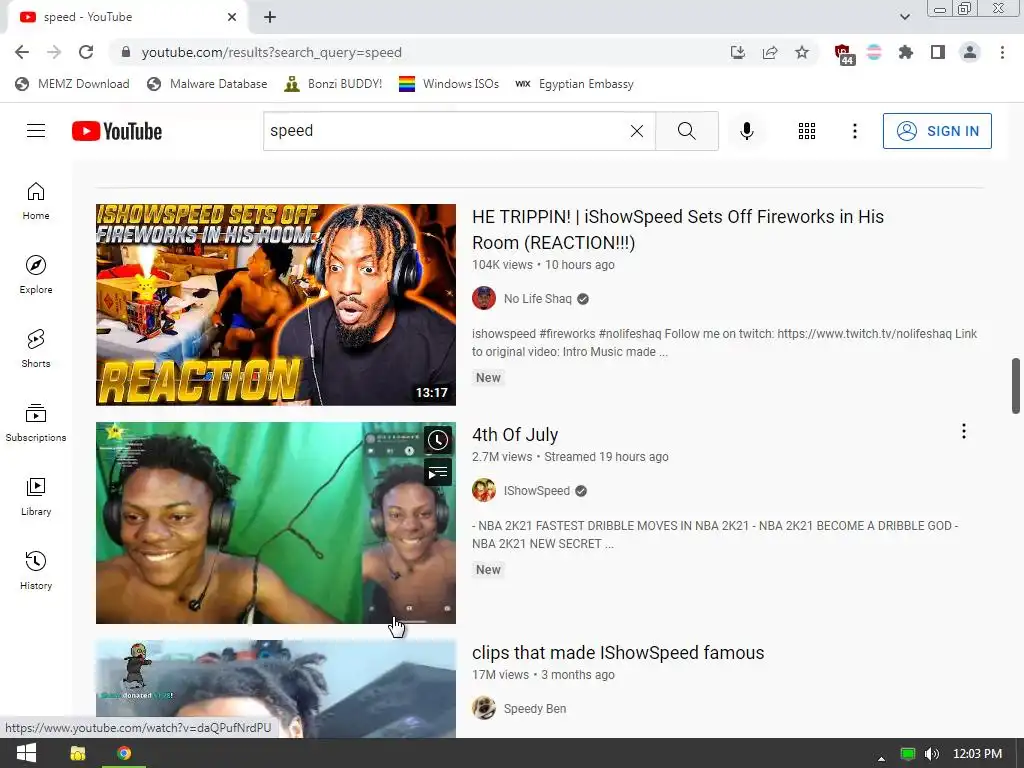Add 4th Of July to Watch Later
The height and width of the screenshot is (768, 1024).
pos(438,440)
